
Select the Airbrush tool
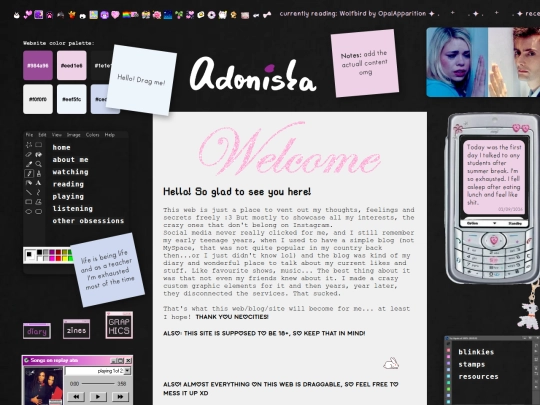click(29, 183)
